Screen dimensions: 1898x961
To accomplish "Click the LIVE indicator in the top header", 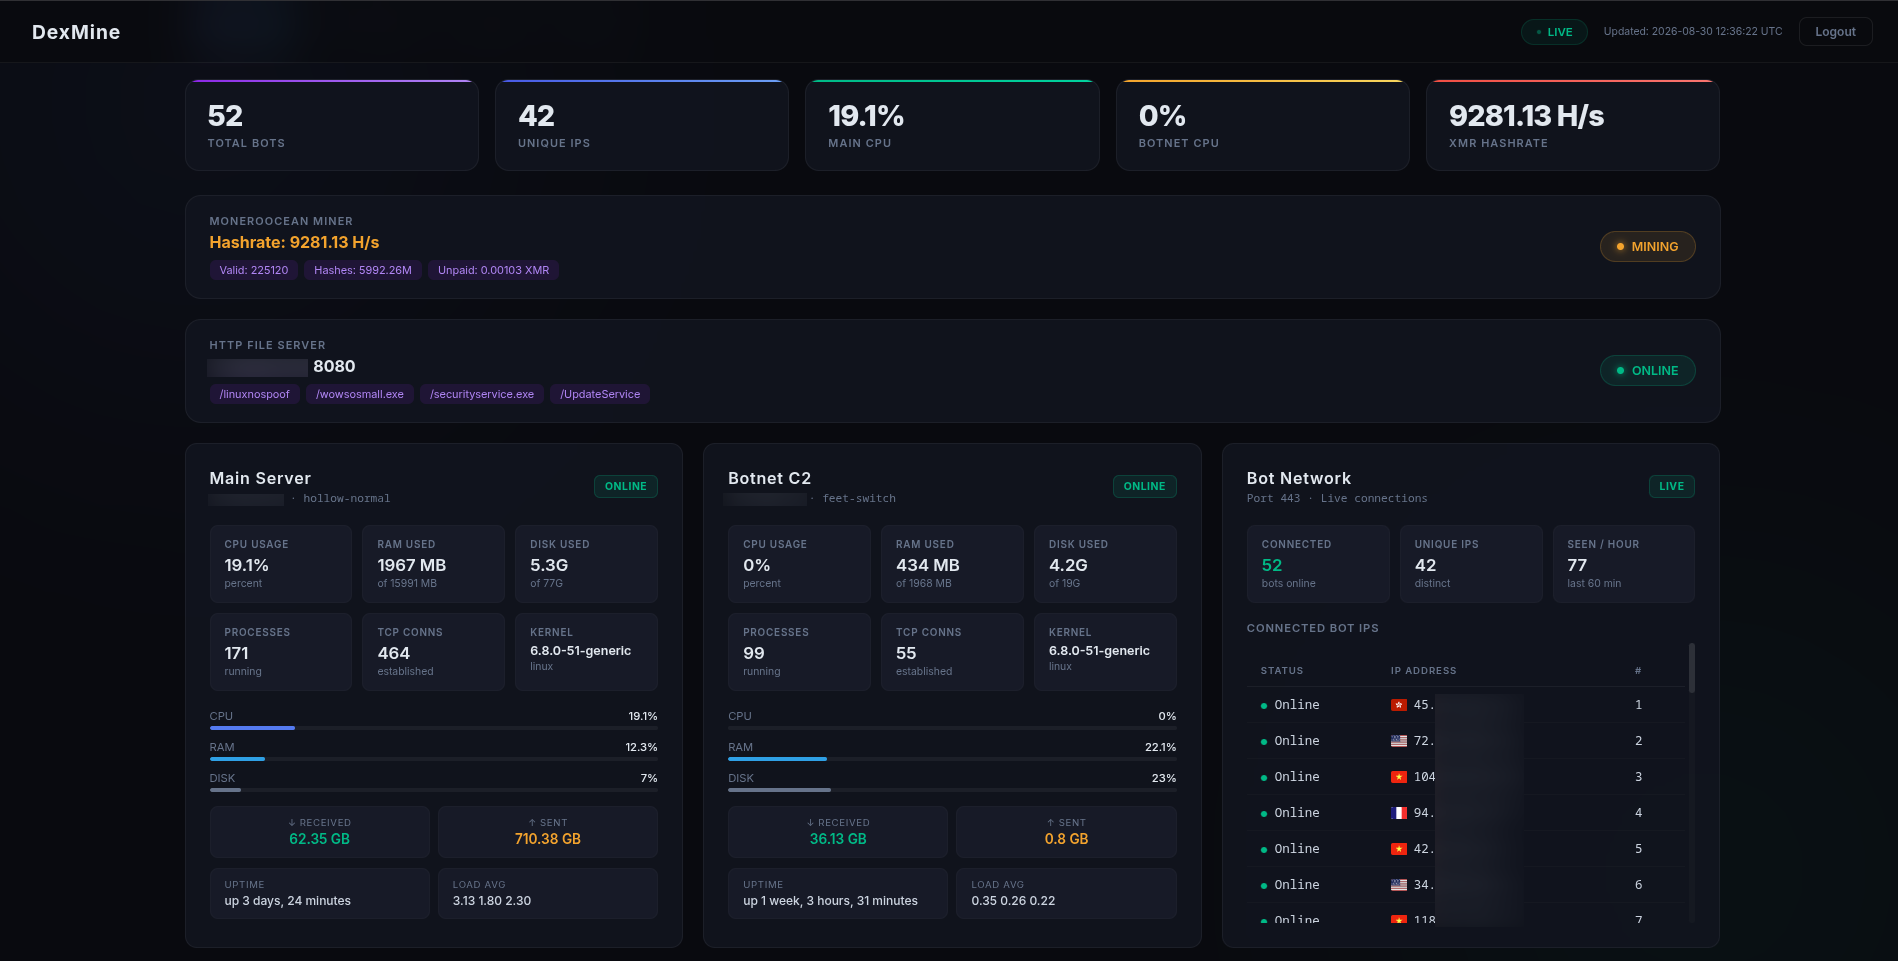I will click(1554, 32).
